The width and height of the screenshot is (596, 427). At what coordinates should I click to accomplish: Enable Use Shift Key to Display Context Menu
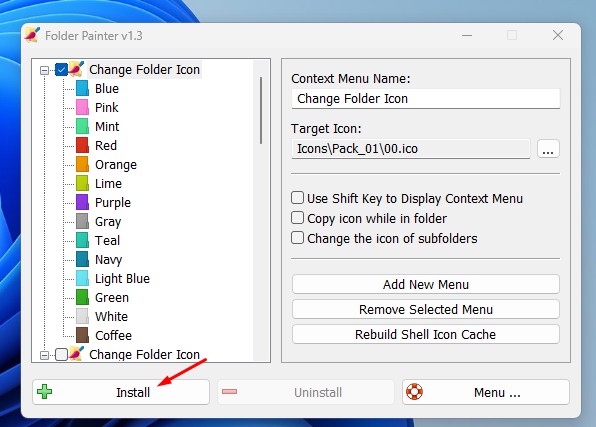tap(297, 198)
